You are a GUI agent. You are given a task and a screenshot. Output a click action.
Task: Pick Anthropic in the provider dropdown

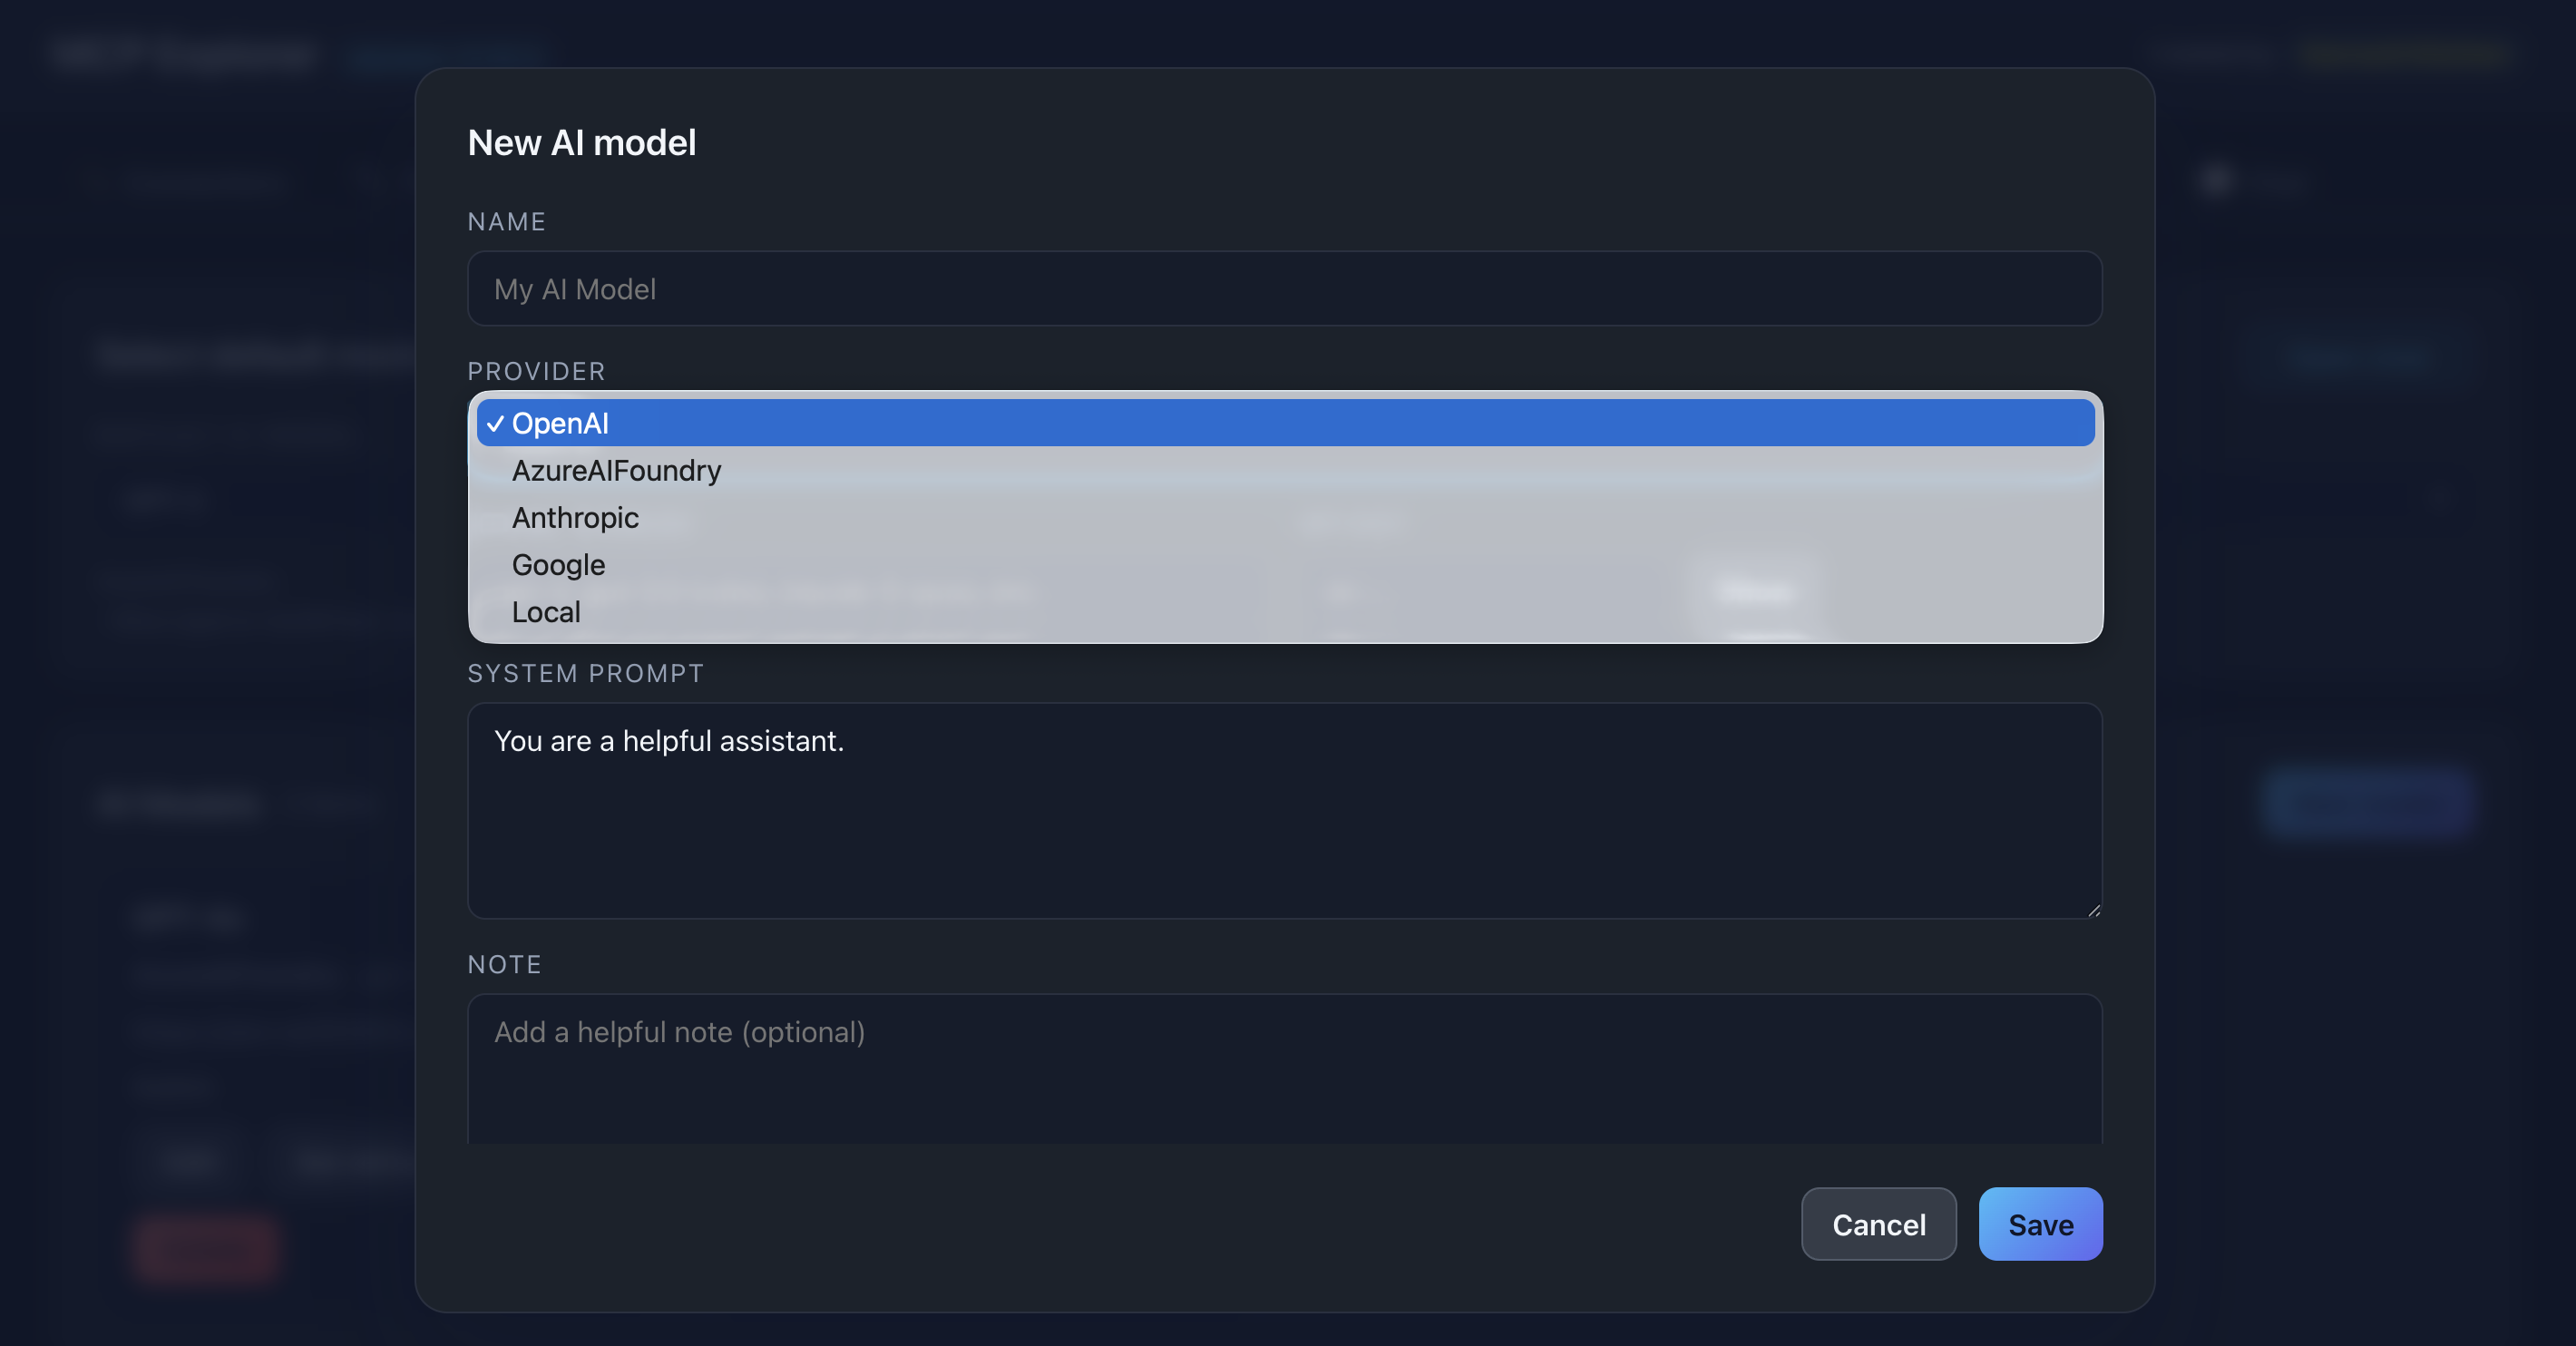point(575,518)
